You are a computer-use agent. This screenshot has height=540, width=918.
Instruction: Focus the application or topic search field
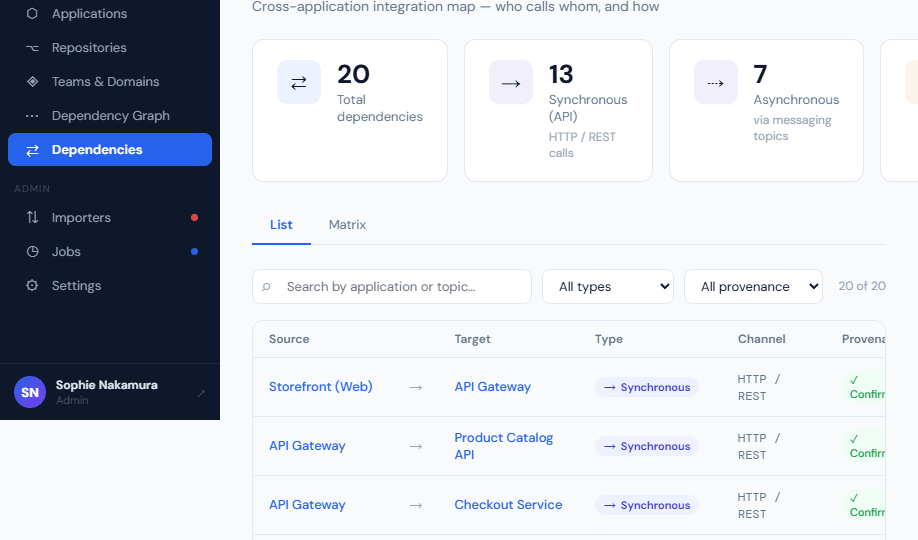[392, 286]
